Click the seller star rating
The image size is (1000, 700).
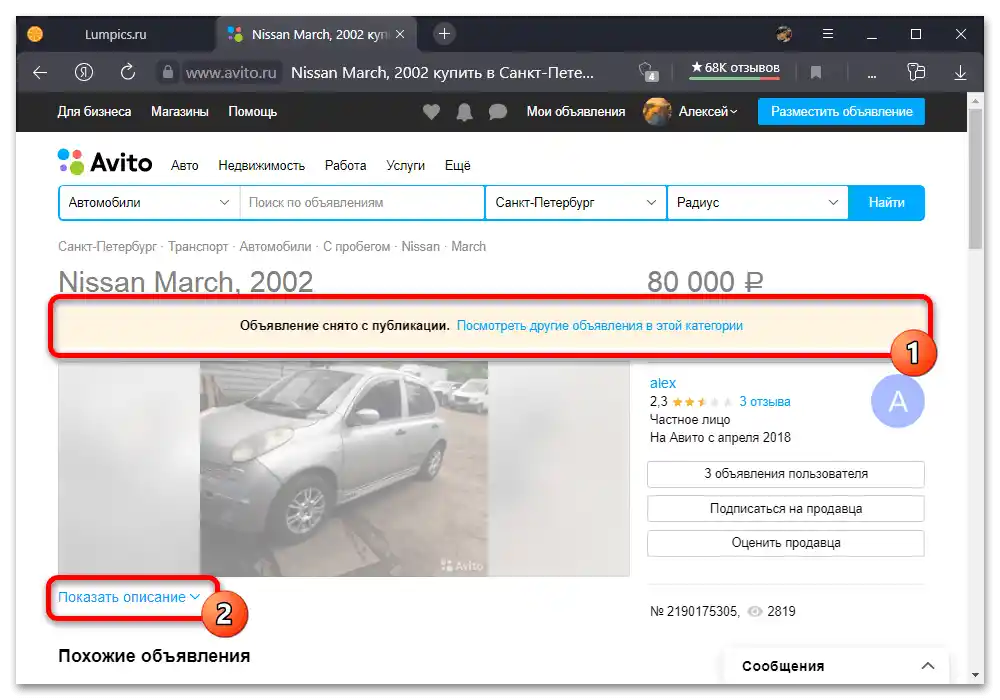pos(702,402)
